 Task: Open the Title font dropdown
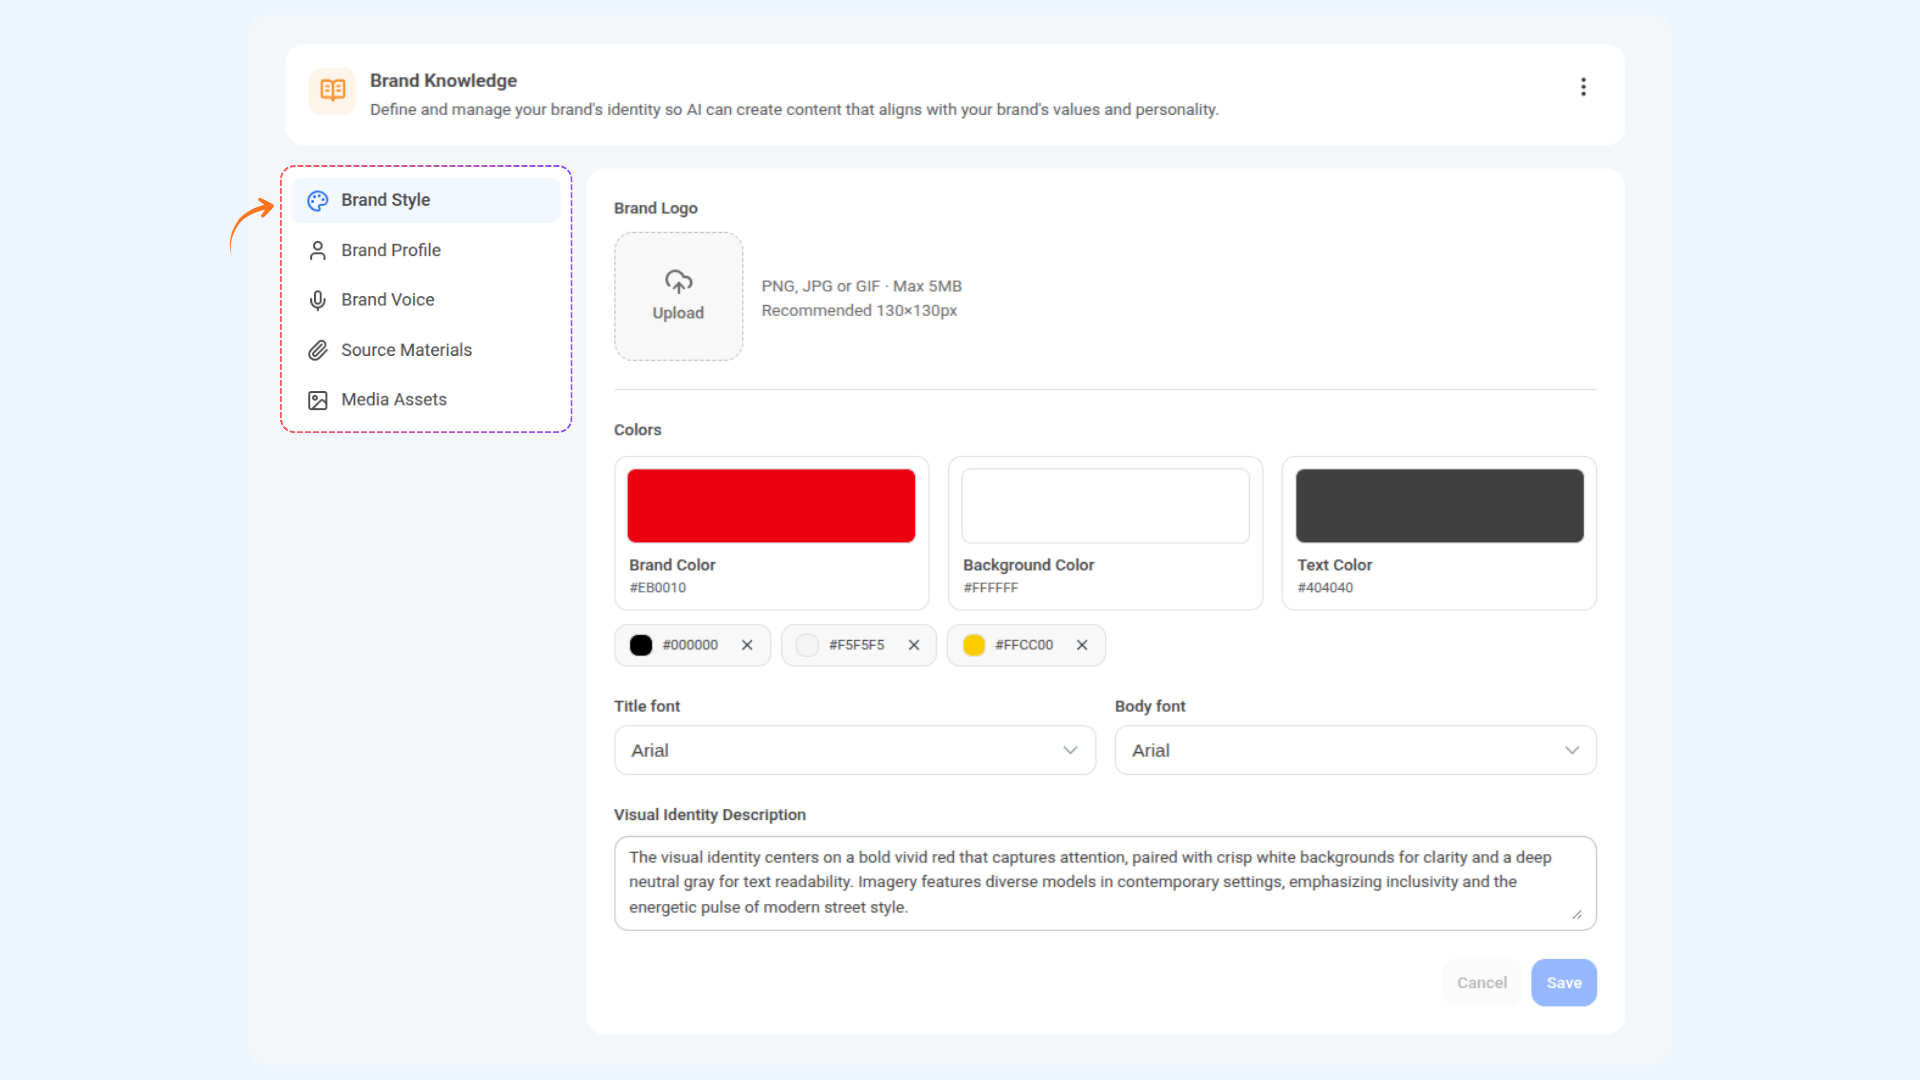tap(855, 750)
